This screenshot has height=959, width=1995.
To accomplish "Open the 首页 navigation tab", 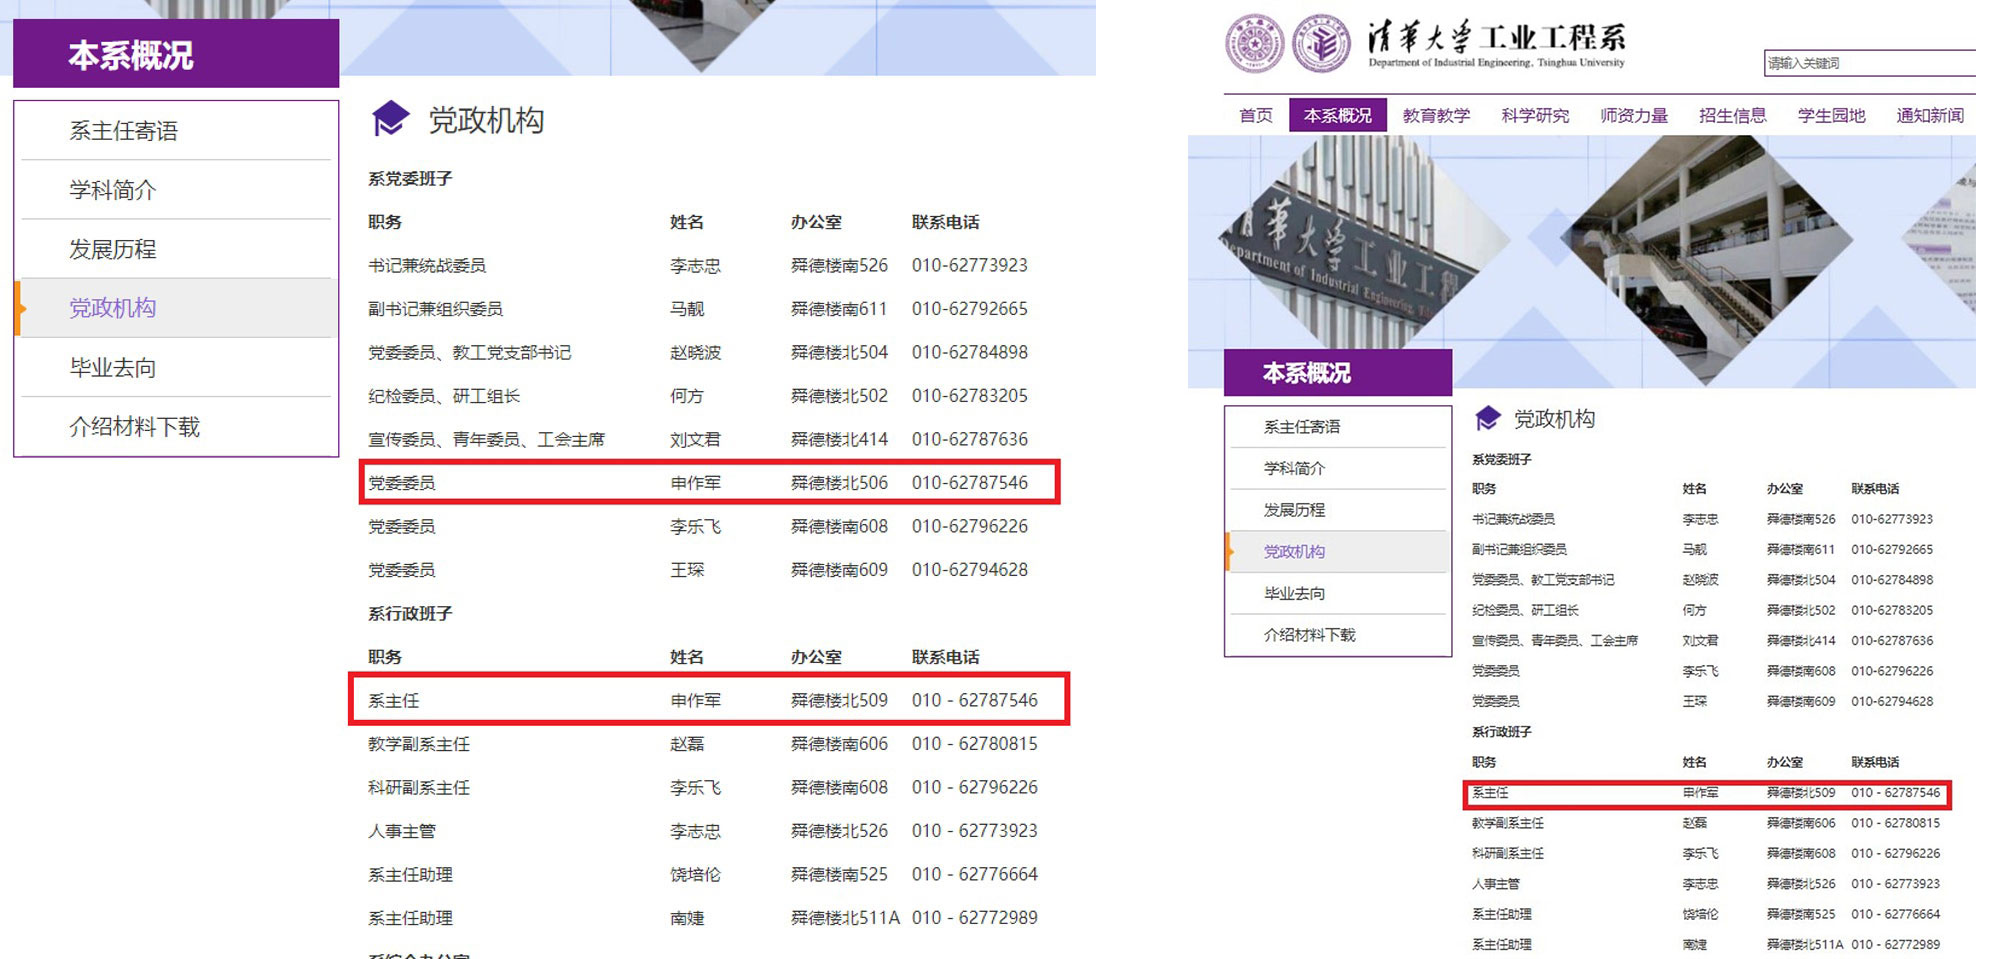I will click(x=1255, y=115).
